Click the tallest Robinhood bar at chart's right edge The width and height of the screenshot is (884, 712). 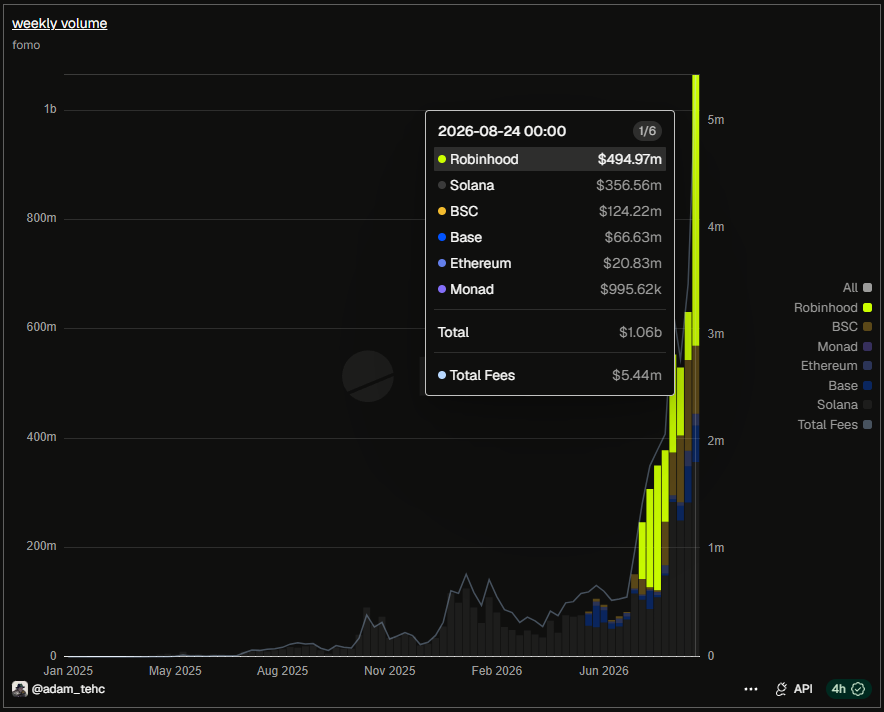(696, 209)
